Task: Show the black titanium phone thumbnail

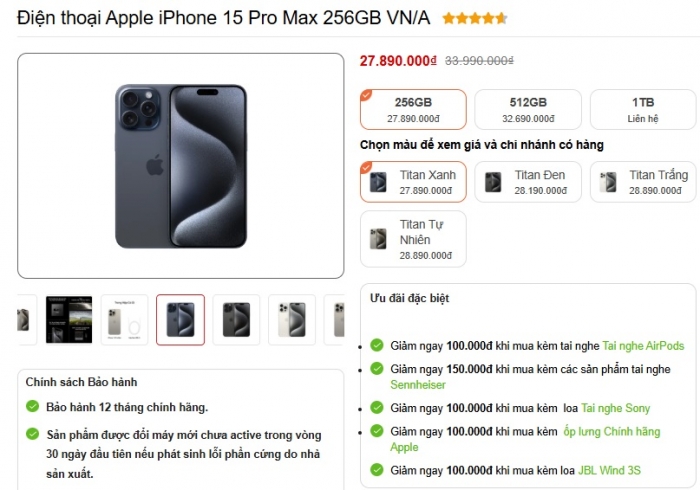Action: pyautogui.click(x=236, y=320)
